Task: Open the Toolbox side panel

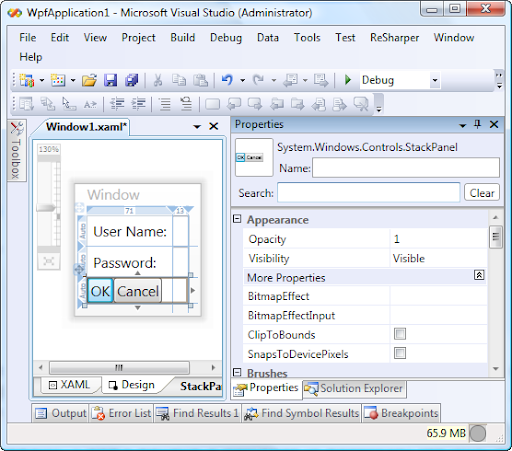Action: coord(17,151)
